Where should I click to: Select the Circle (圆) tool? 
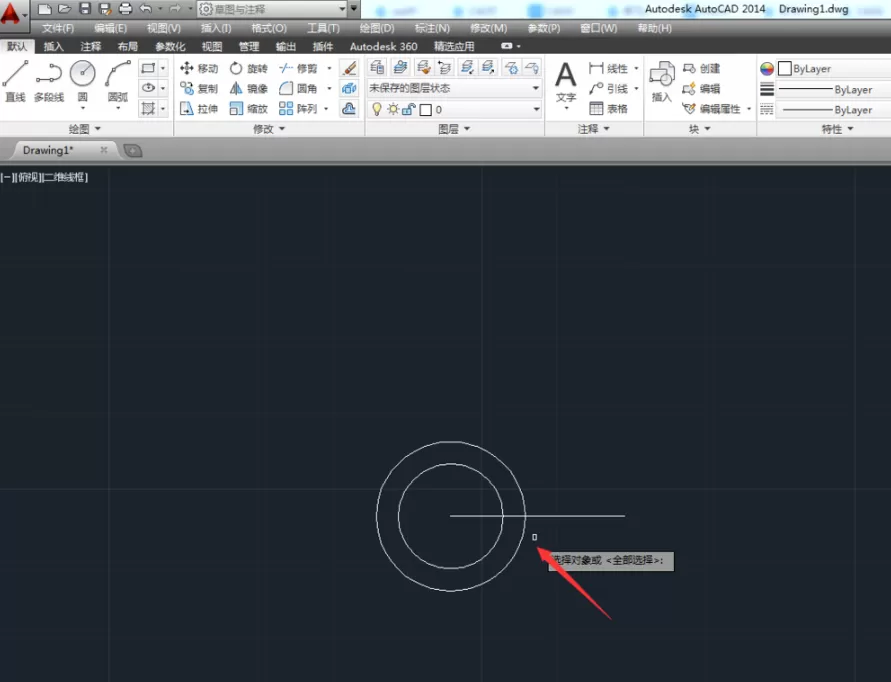[x=83, y=81]
